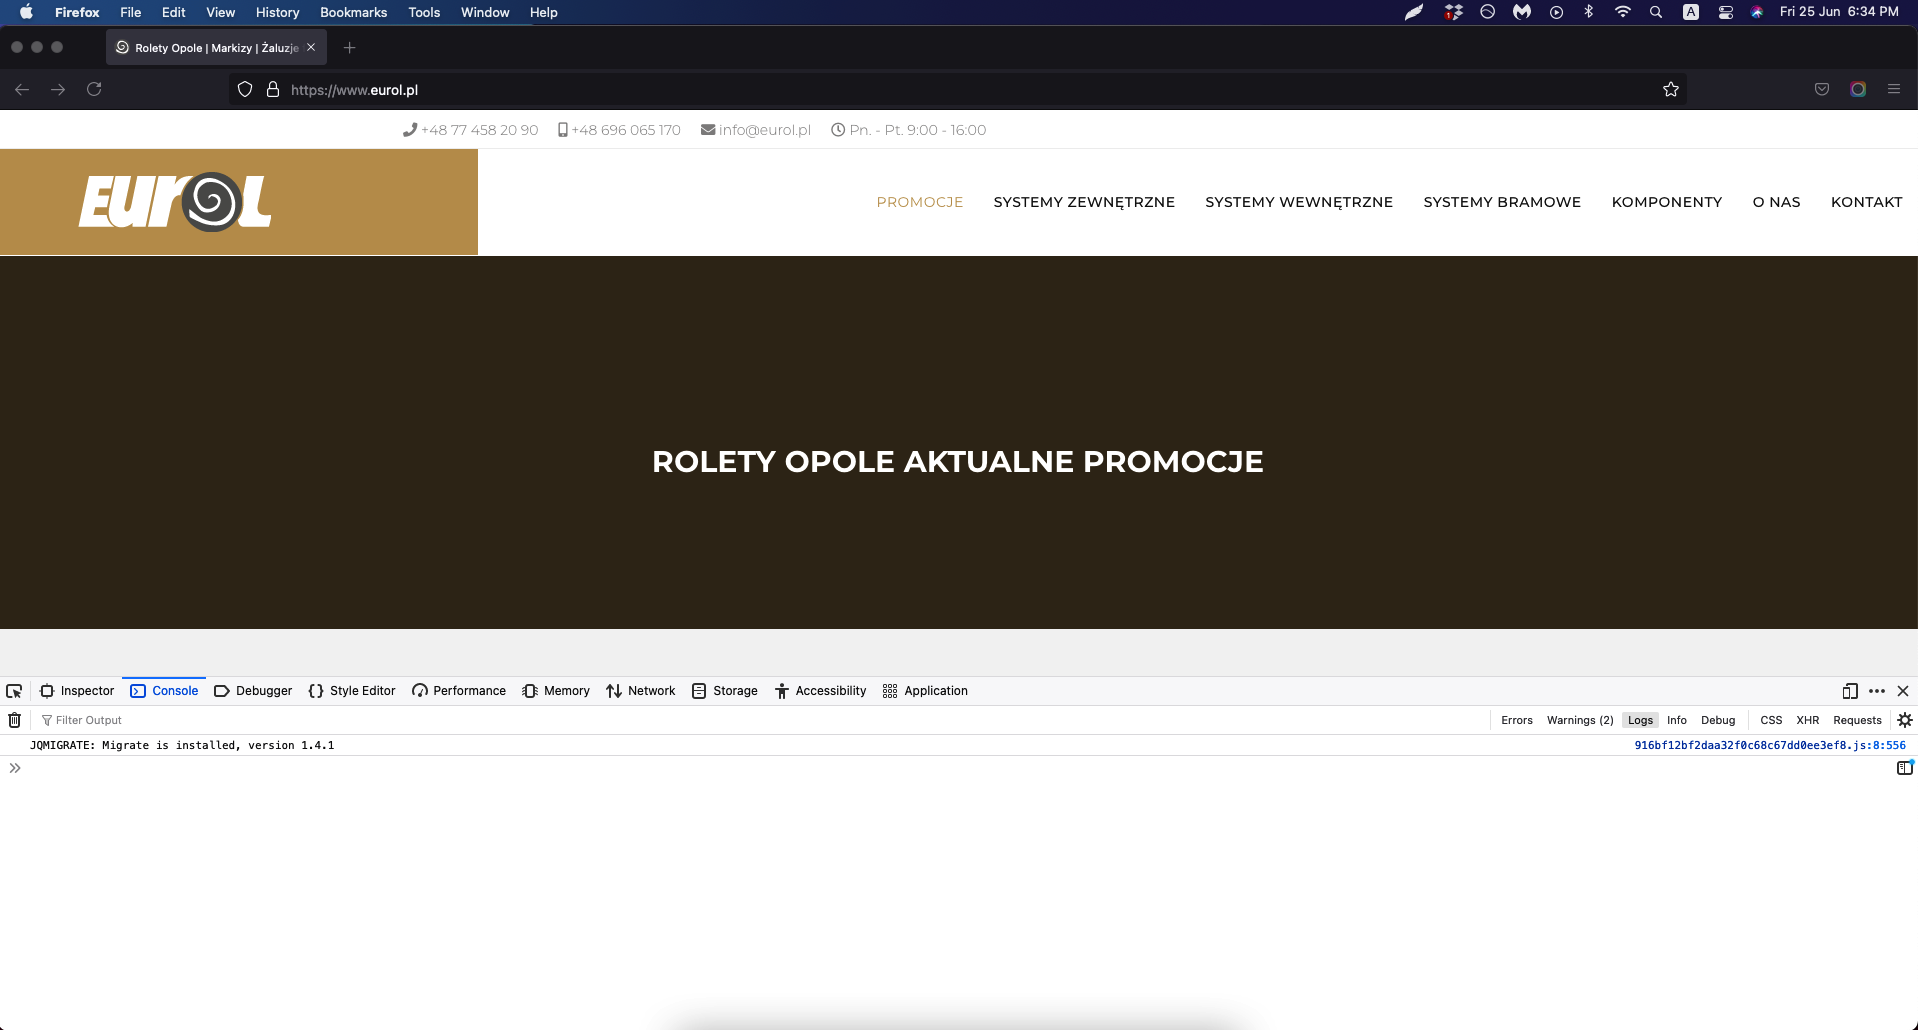This screenshot has width=1918, height=1030.
Task: Open Responsive Design Mode in DevTools
Action: (x=1849, y=691)
